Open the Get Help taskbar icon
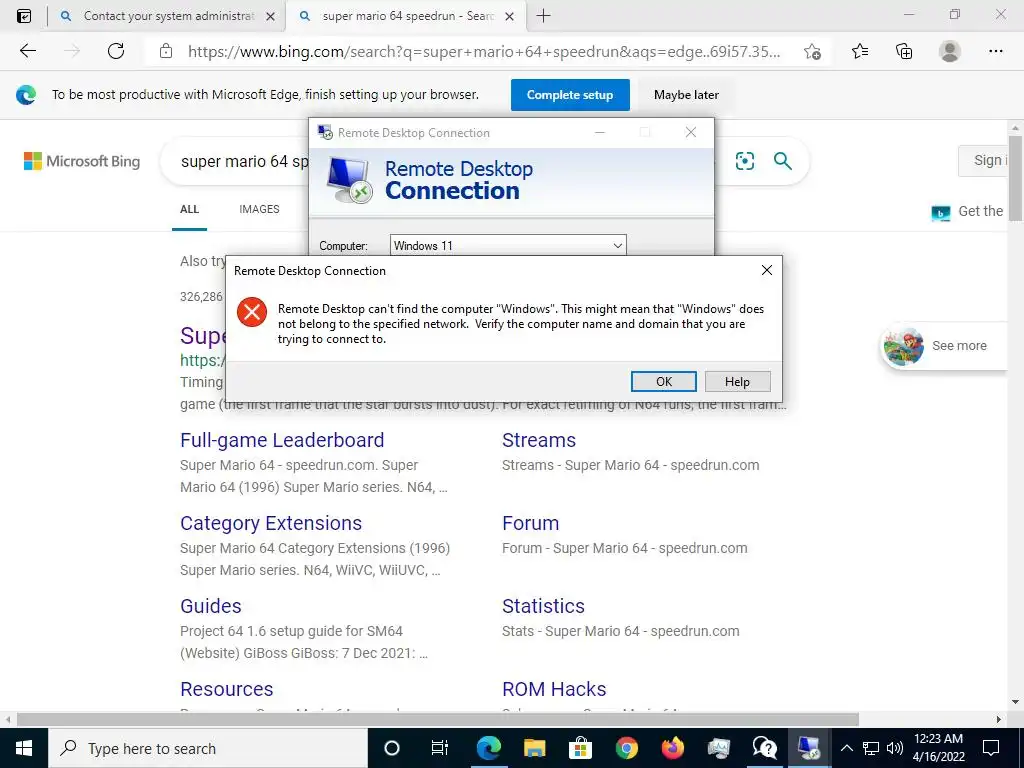 pos(764,748)
